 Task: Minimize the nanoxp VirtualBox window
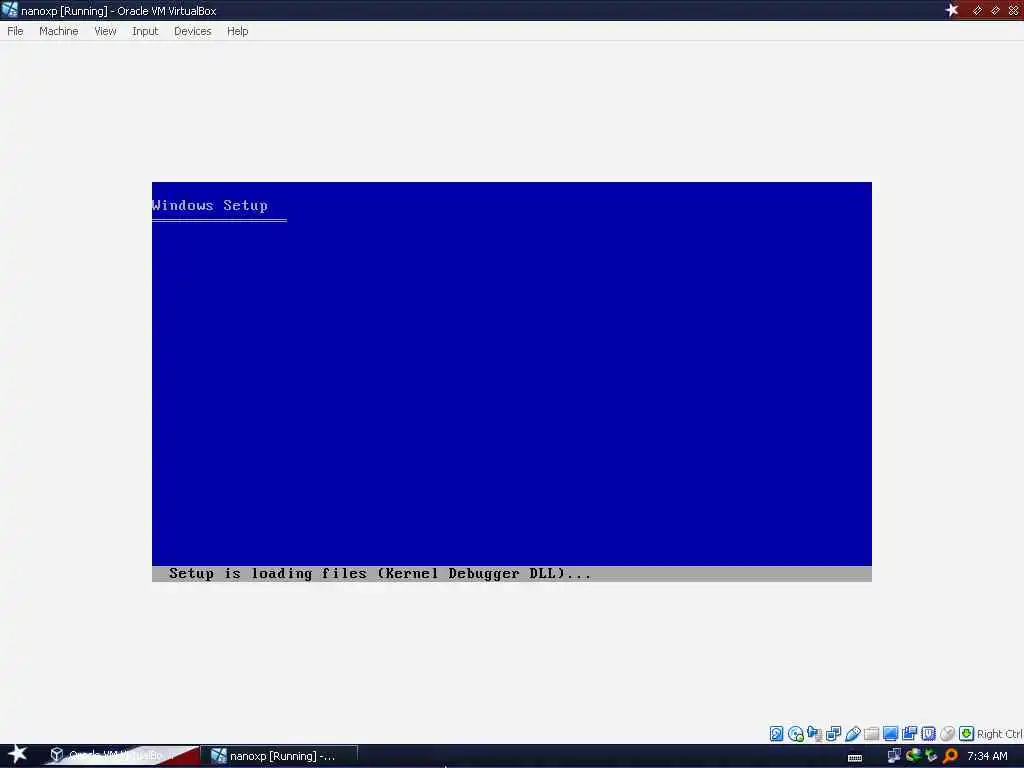click(978, 10)
